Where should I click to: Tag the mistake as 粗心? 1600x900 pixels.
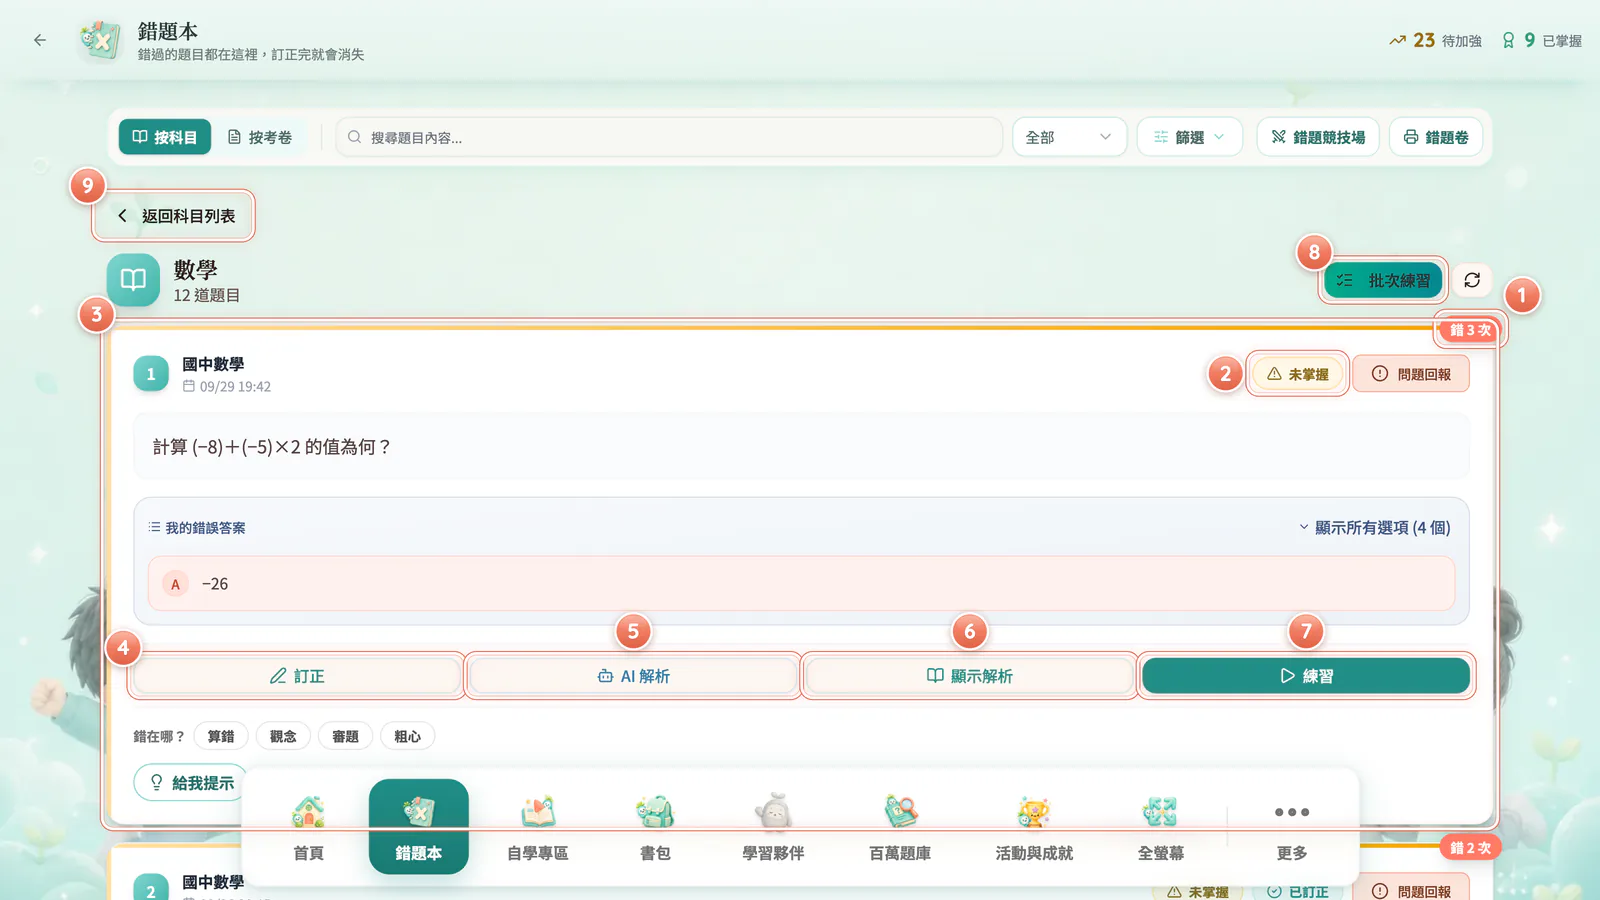pyautogui.click(x=407, y=736)
